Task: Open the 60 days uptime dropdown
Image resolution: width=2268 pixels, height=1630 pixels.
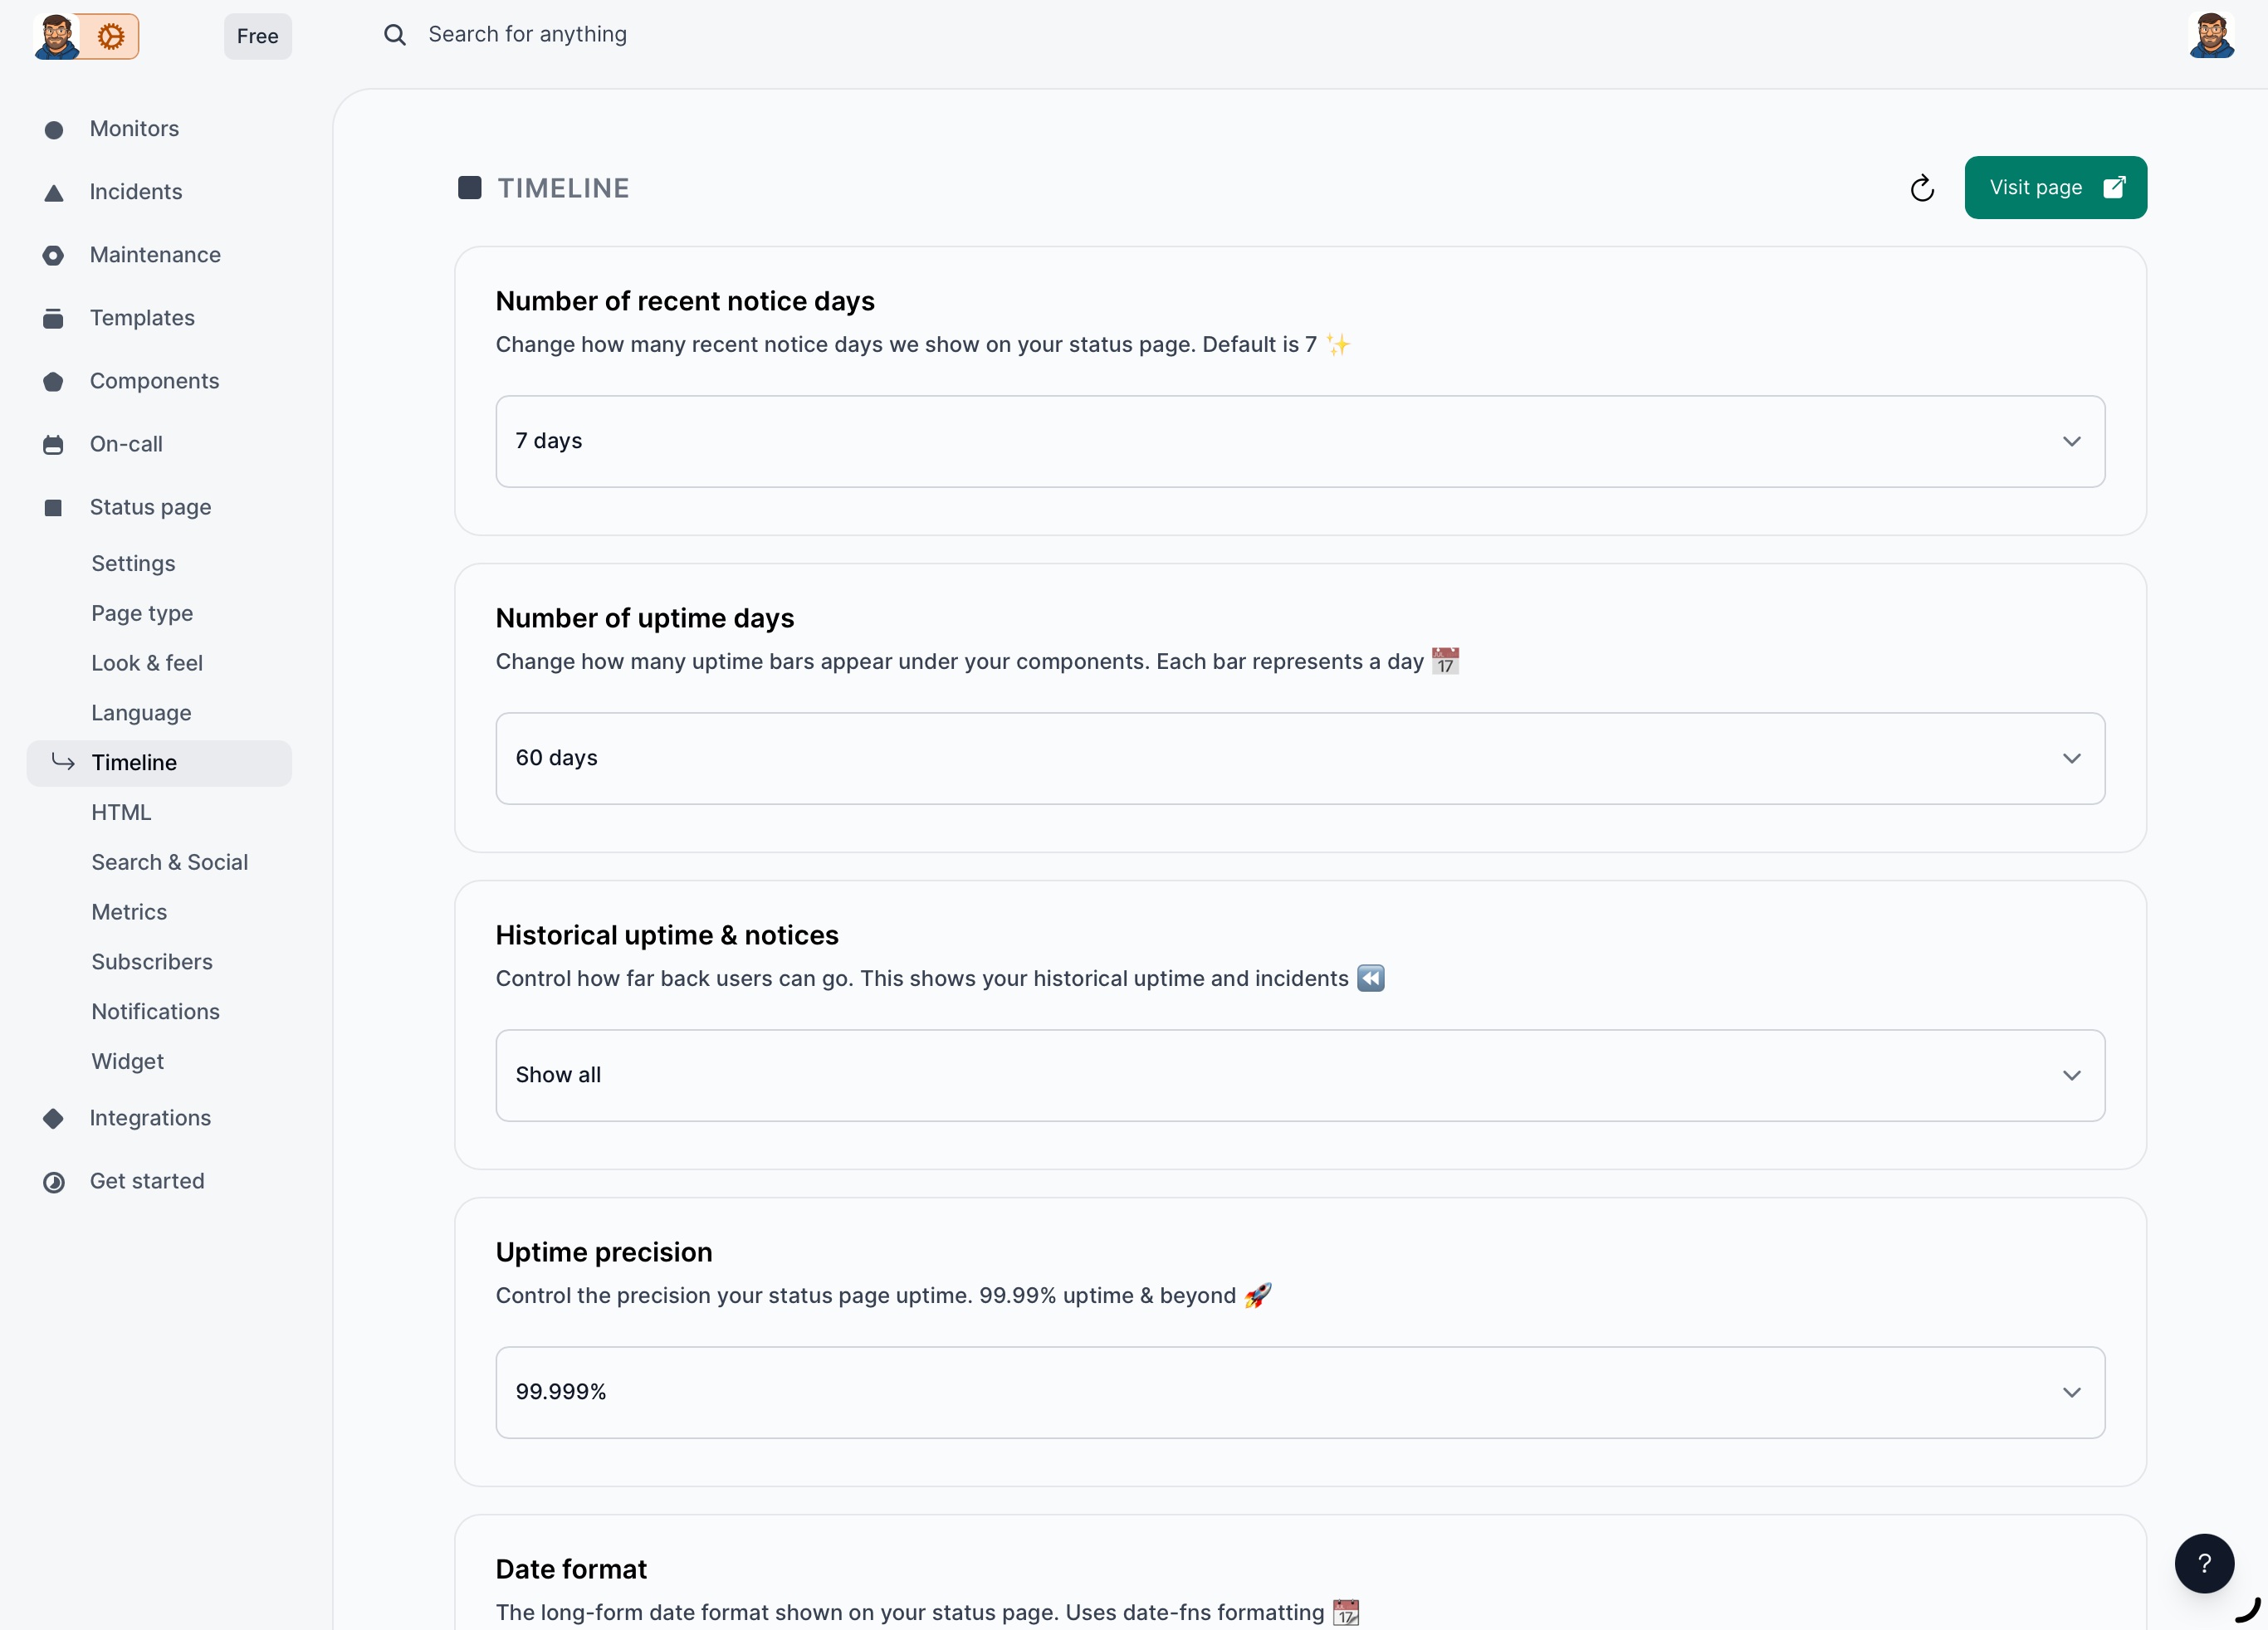Action: 1300,758
